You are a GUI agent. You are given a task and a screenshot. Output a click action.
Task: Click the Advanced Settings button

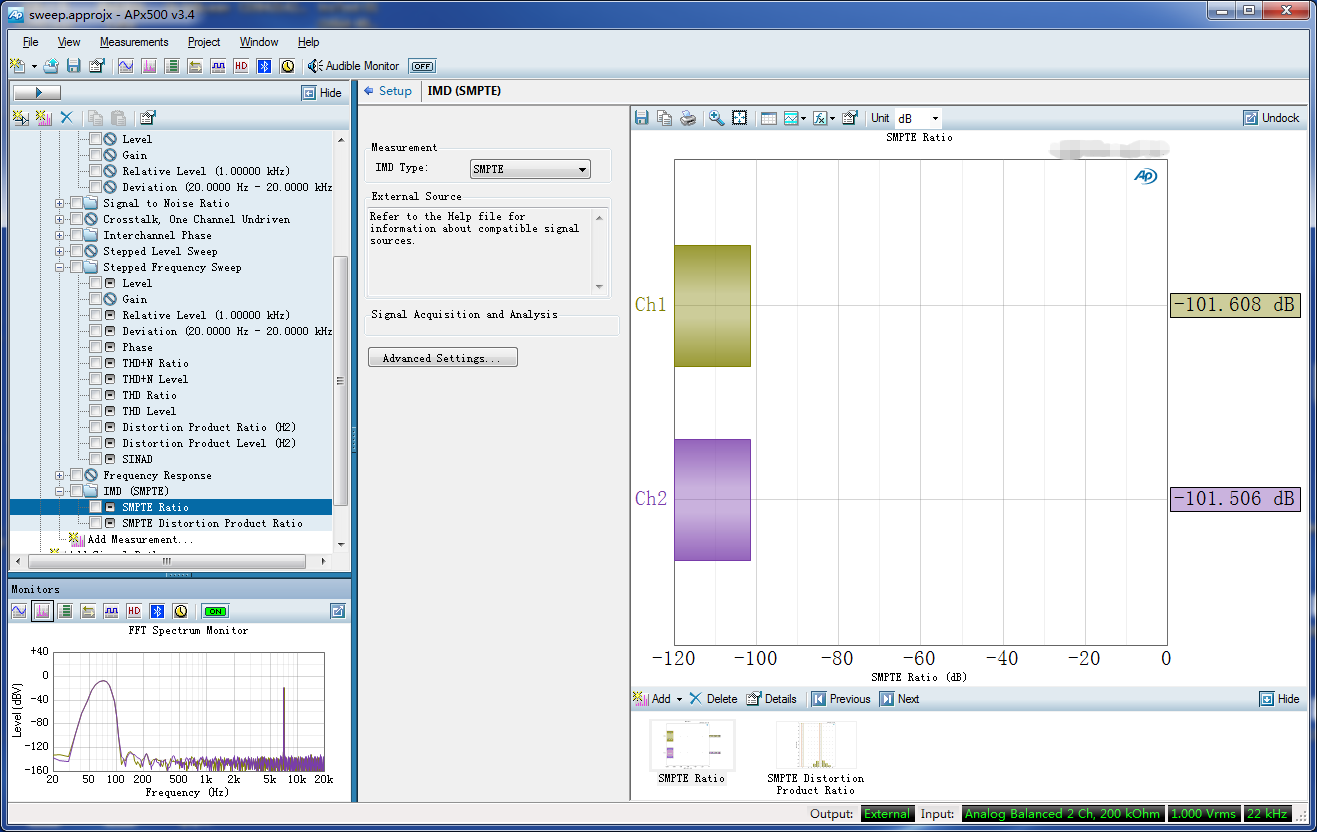[x=443, y=358]
